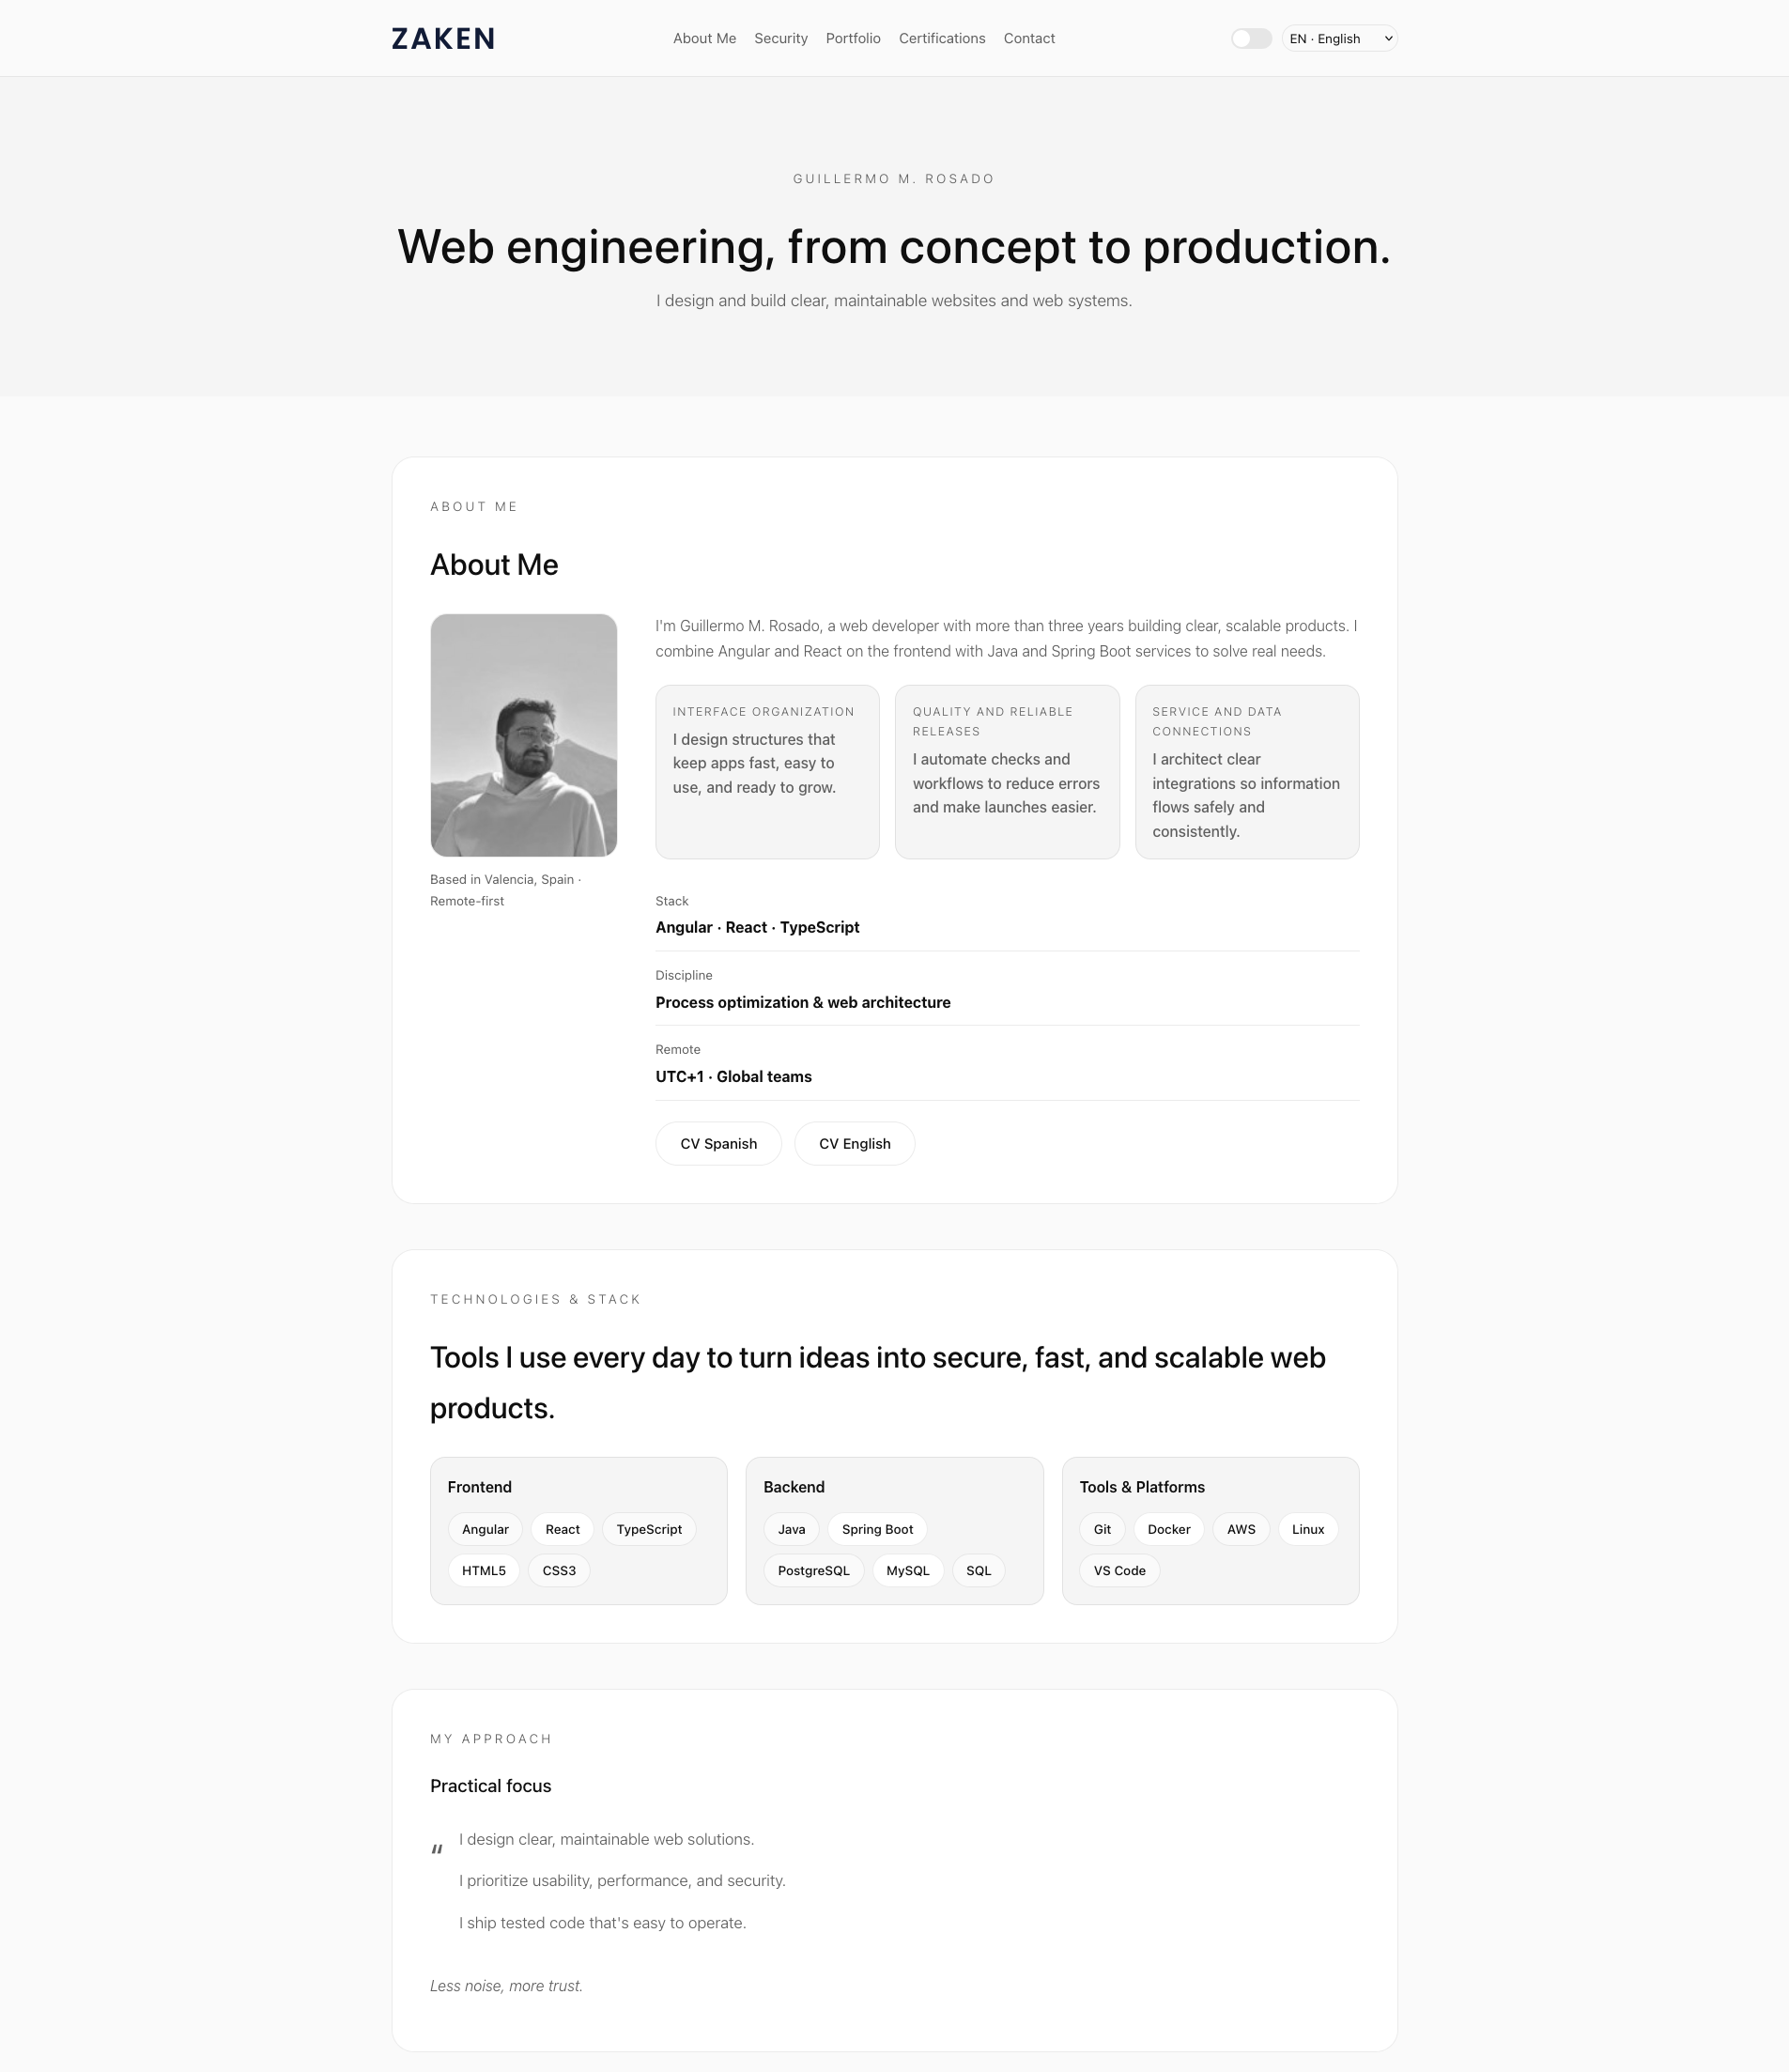1789x2072 pixels.
Task: Click the TypeScript tag in Frontend card
Action: [x=648, y=1529]
